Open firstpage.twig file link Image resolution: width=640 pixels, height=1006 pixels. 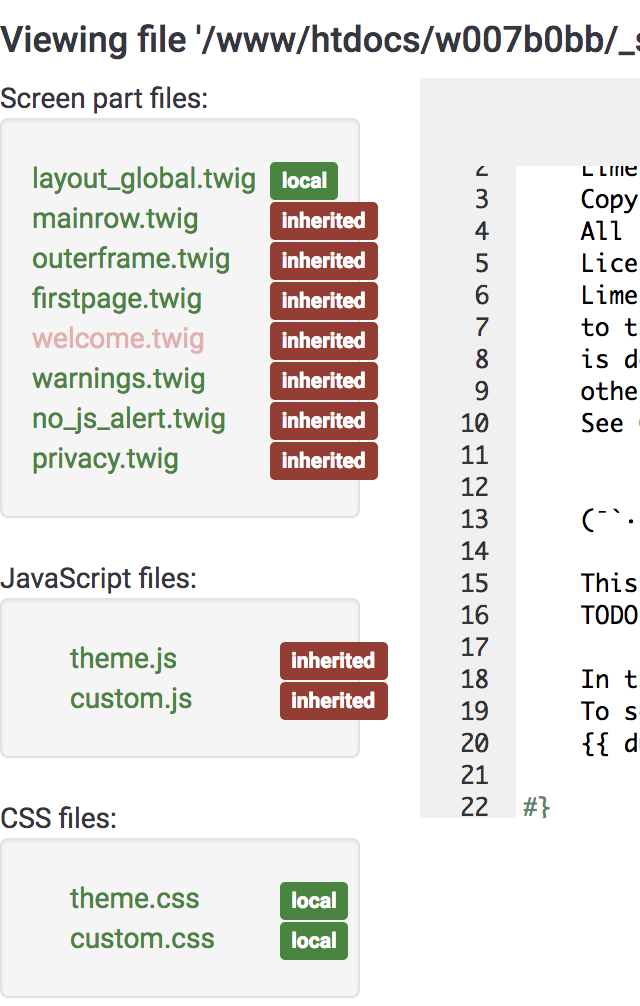[x=117, y=300]
